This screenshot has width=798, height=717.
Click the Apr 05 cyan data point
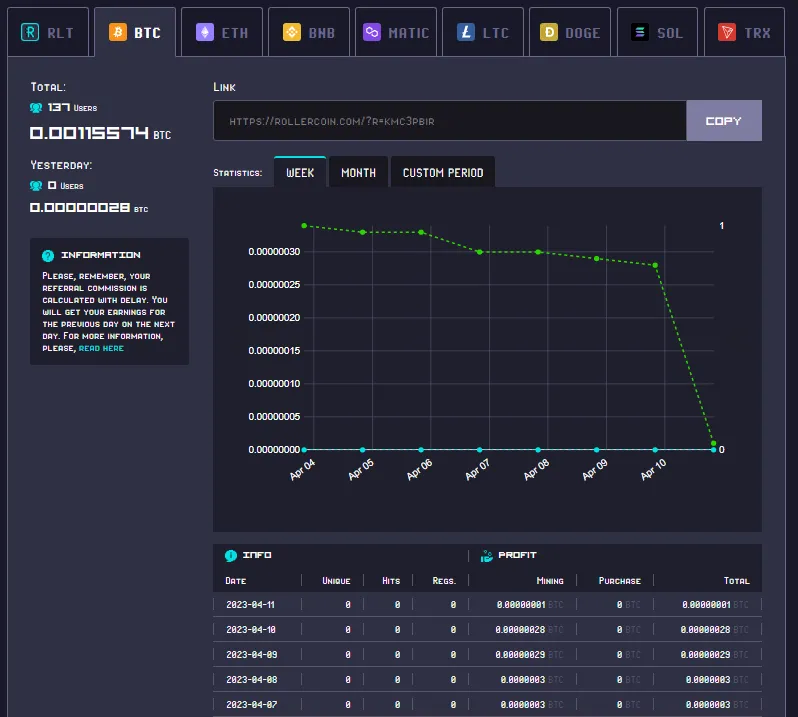point(362,450)
